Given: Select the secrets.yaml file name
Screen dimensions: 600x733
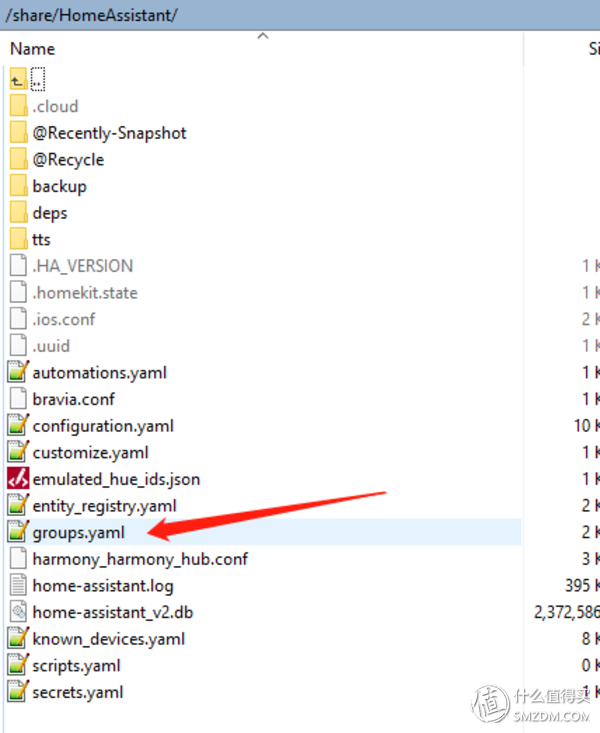Looking at the screenshot, I should (78, 692).
